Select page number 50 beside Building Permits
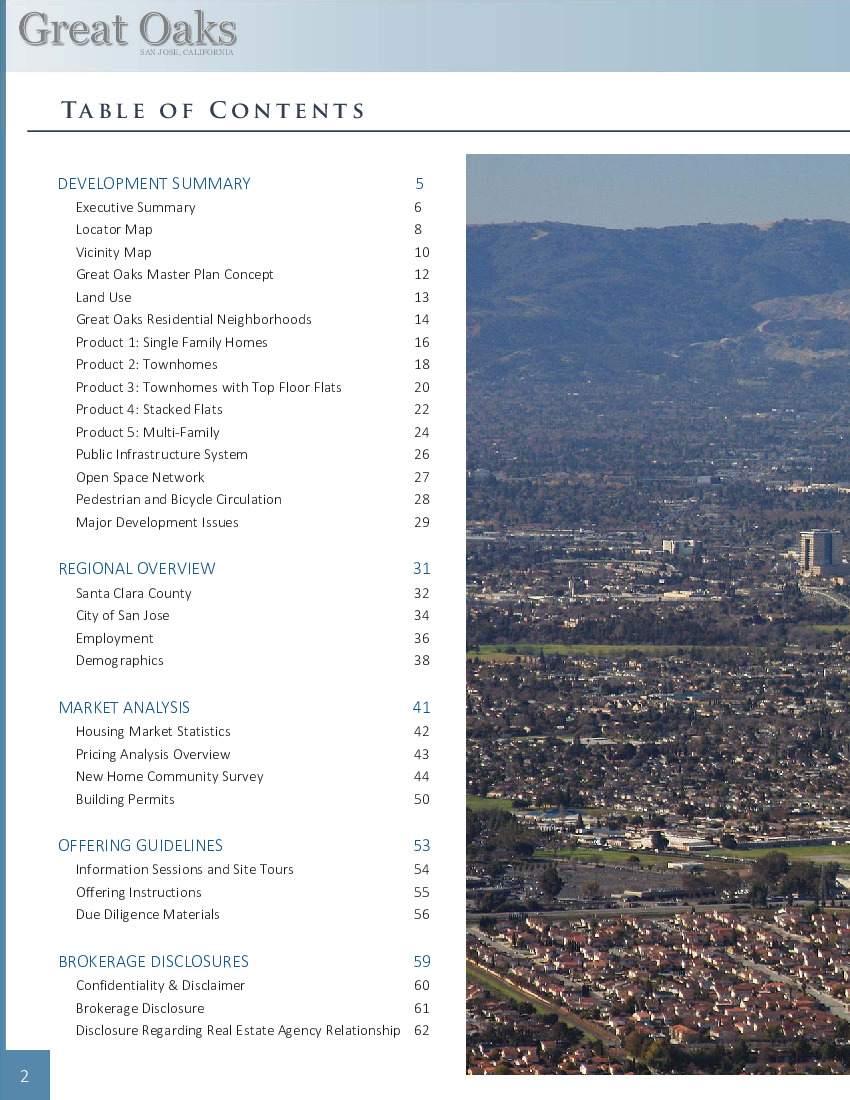 (x=421, y=800)
